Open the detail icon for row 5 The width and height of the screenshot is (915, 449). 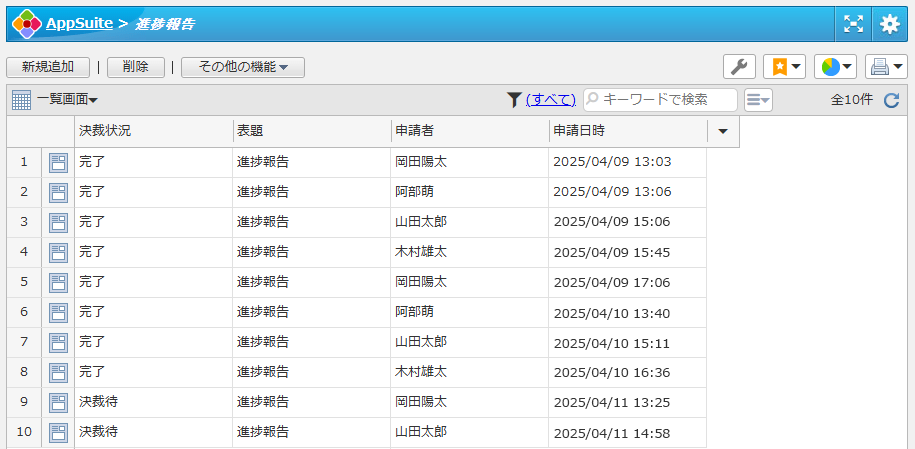[x=58, y=282]
